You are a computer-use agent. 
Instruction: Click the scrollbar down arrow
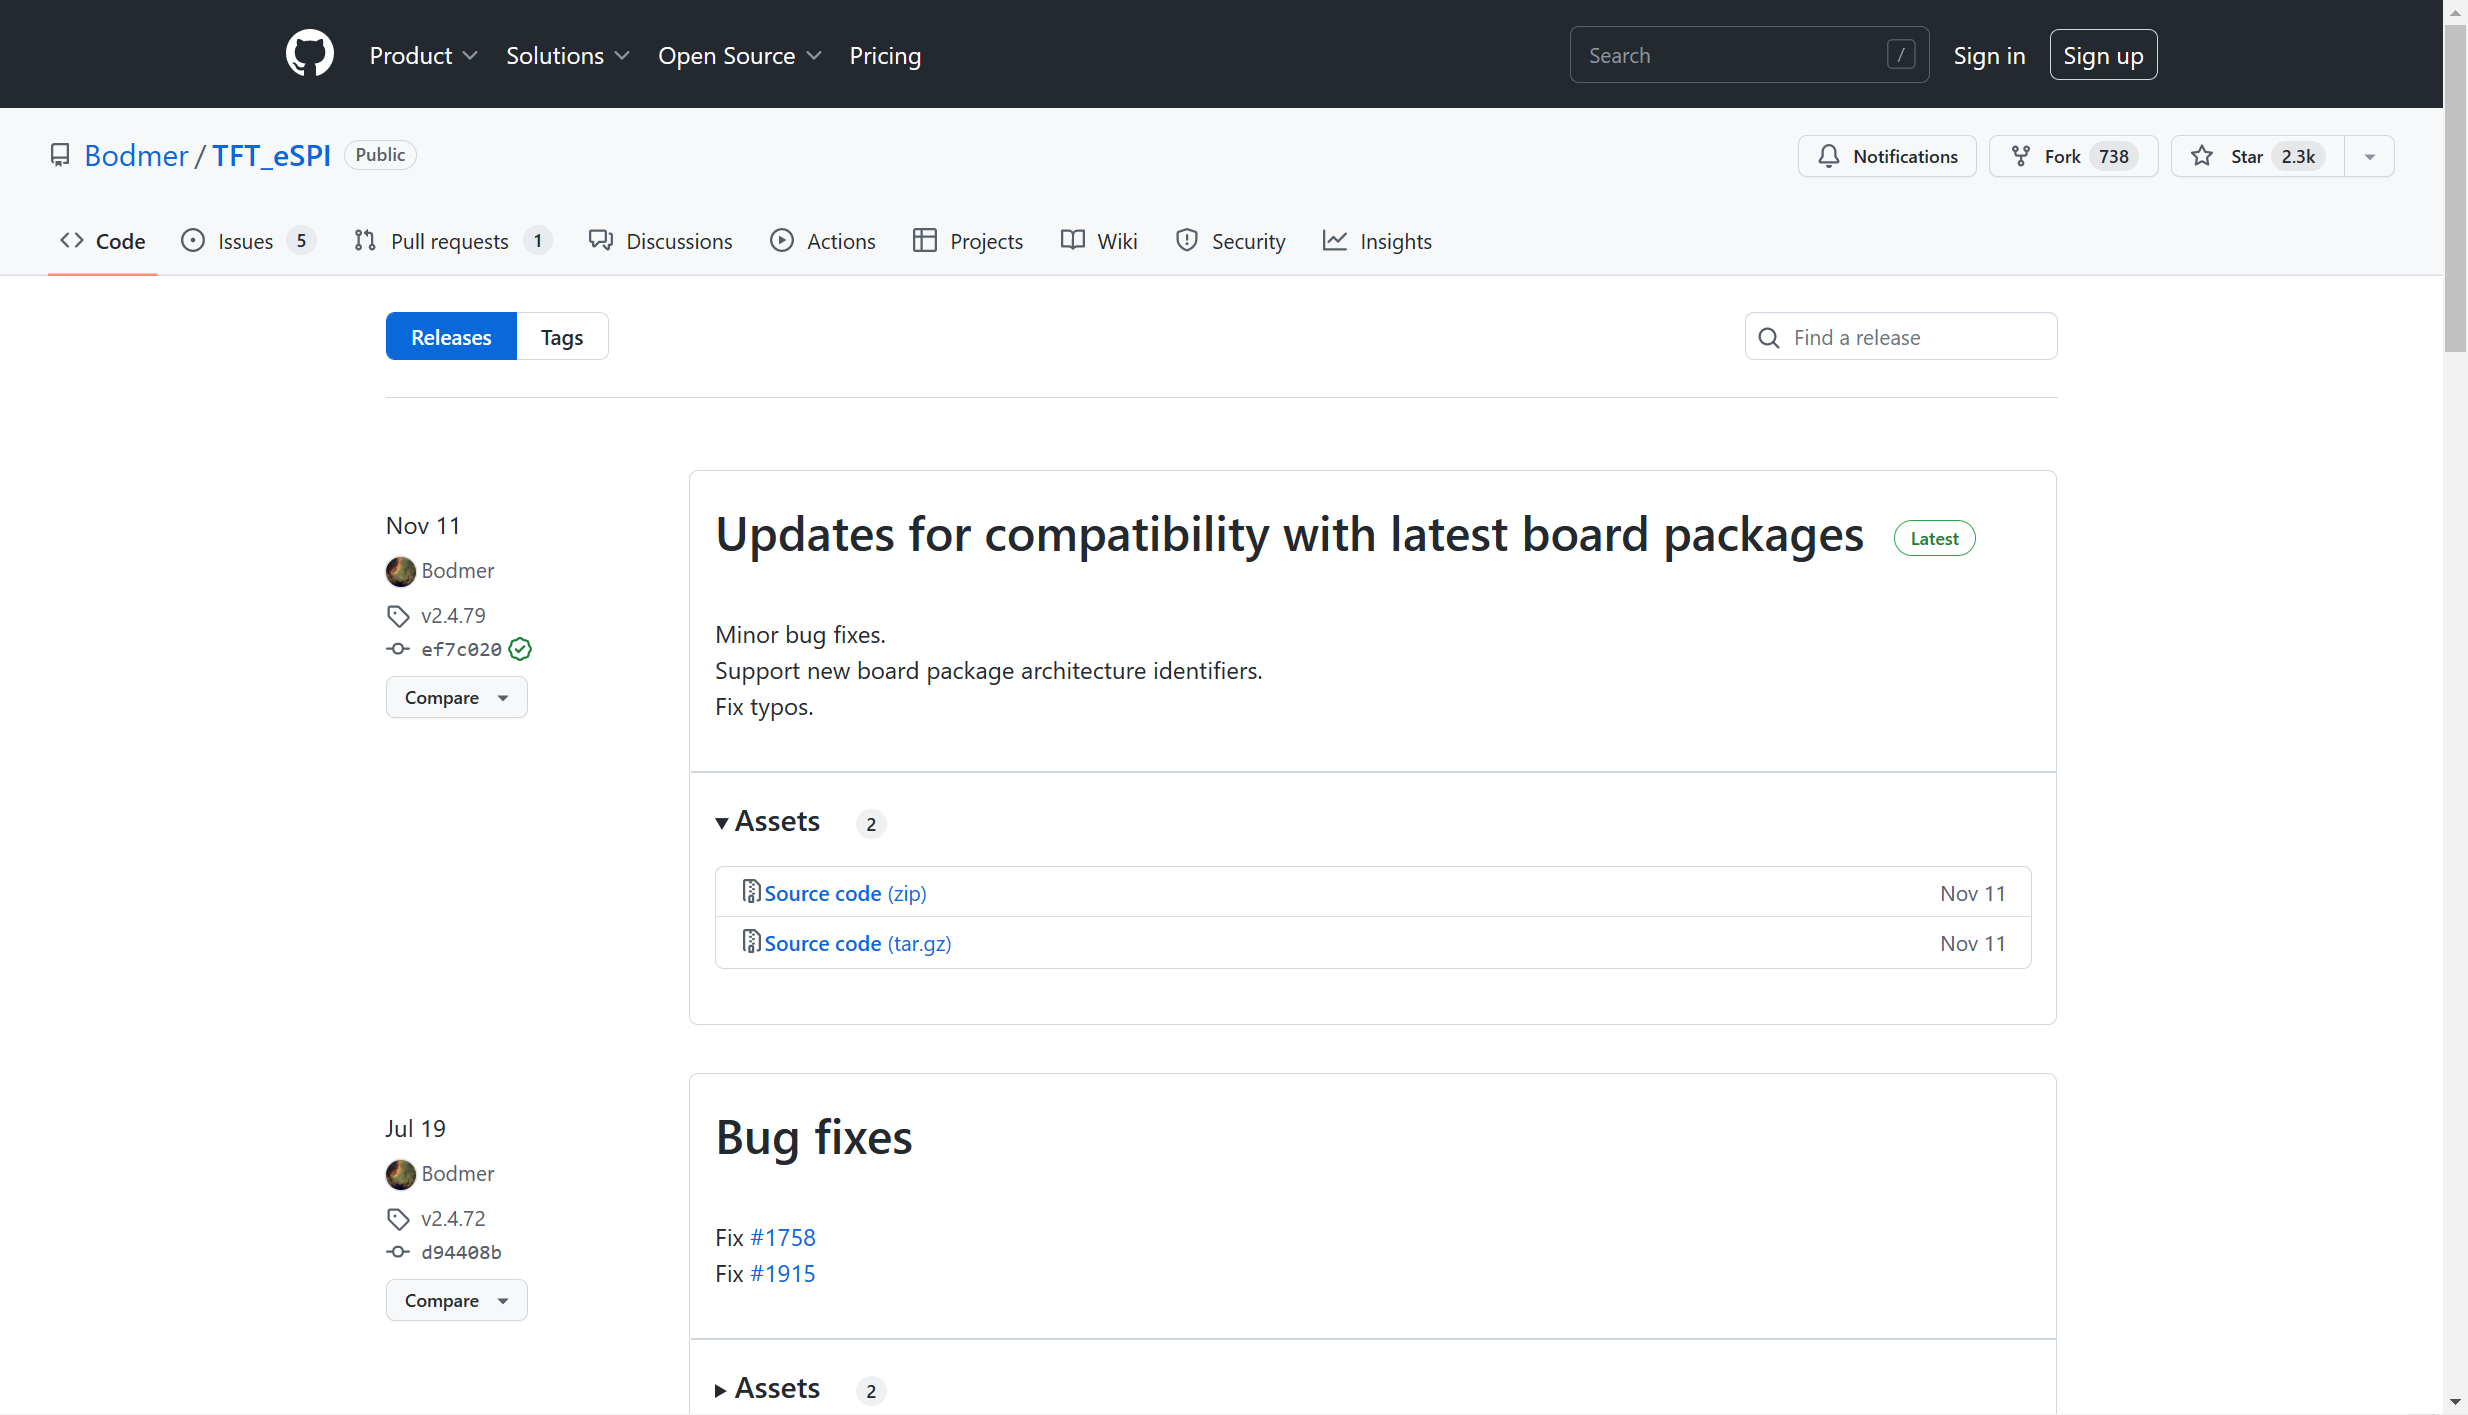[x=2455, y=1402]
